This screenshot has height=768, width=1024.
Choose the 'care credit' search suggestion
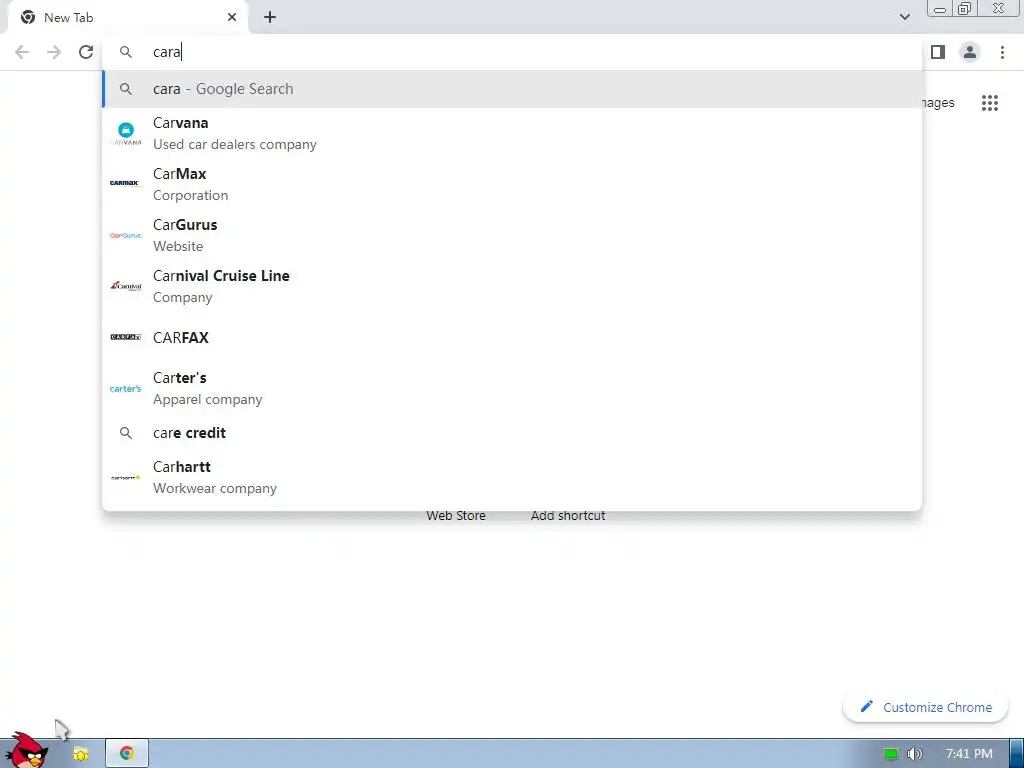click(512, 433)
